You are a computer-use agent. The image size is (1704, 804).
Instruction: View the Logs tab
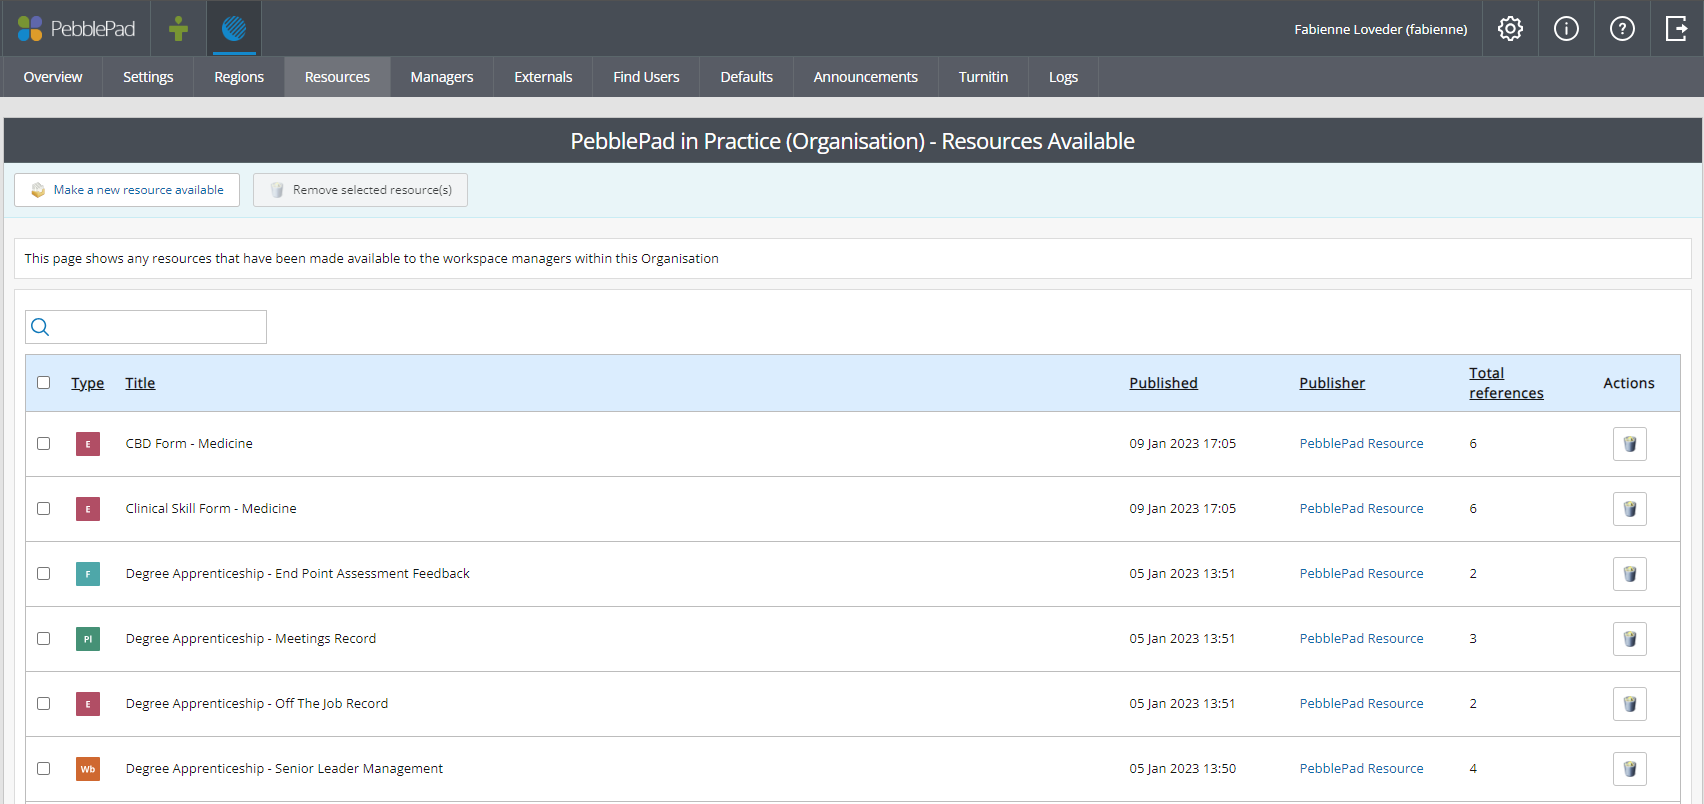point(1063,77)
